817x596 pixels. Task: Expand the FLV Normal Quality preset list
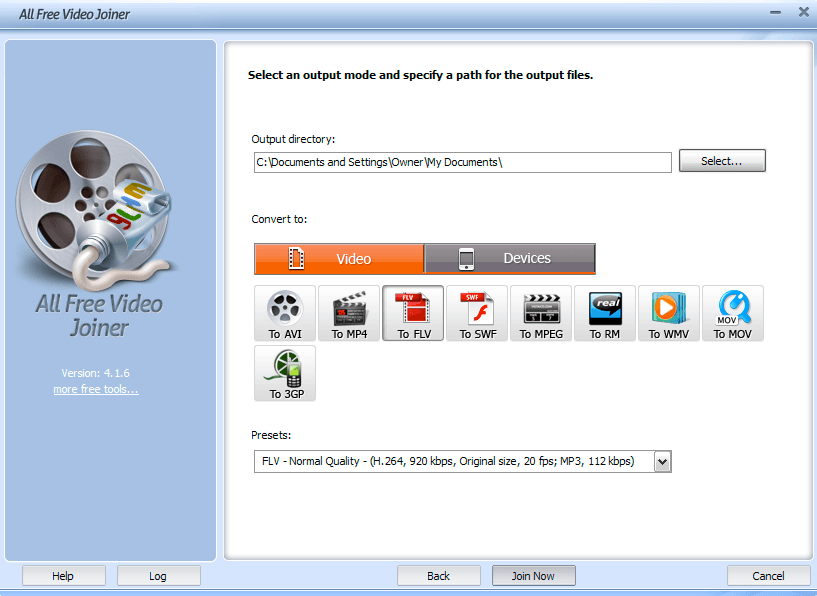tap(661, 461)
